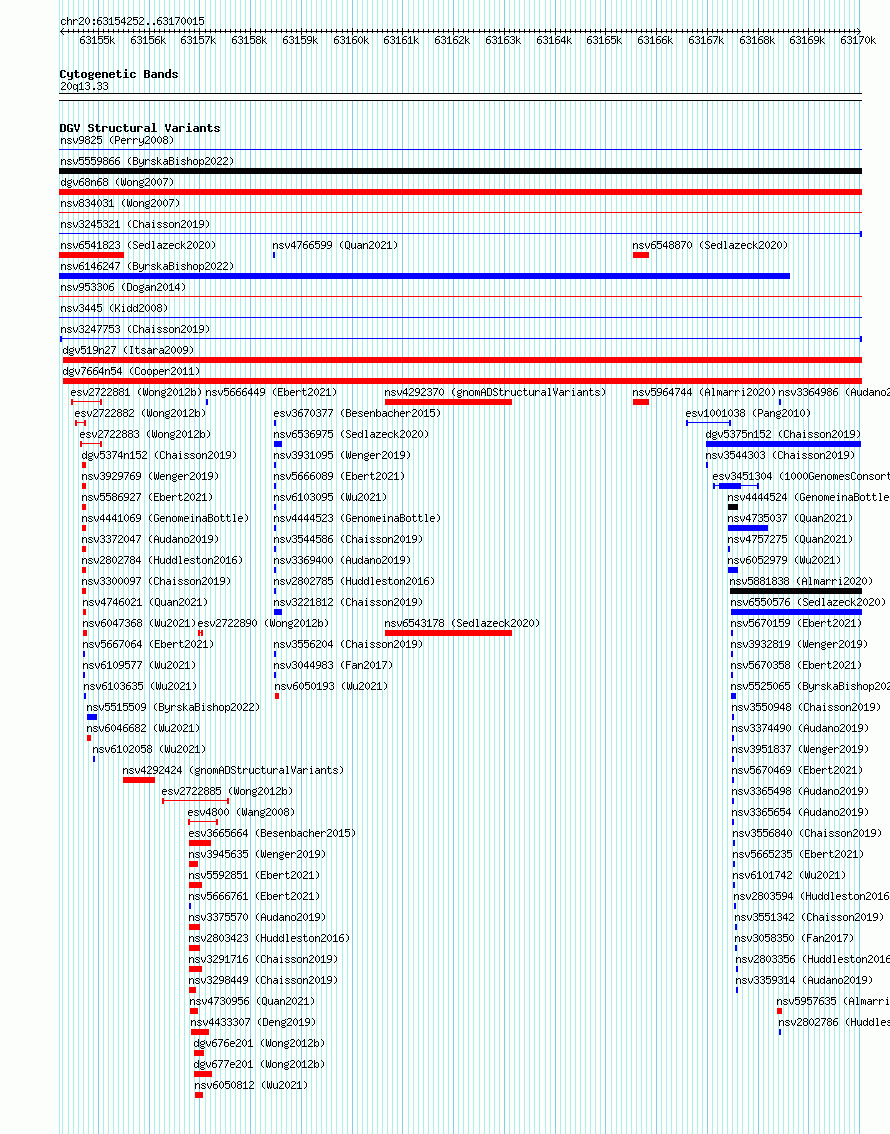Open nsv953306 (Dogan2014) variant
Image resolution: width=890 pixels, height=1134 pixels.
123,287
